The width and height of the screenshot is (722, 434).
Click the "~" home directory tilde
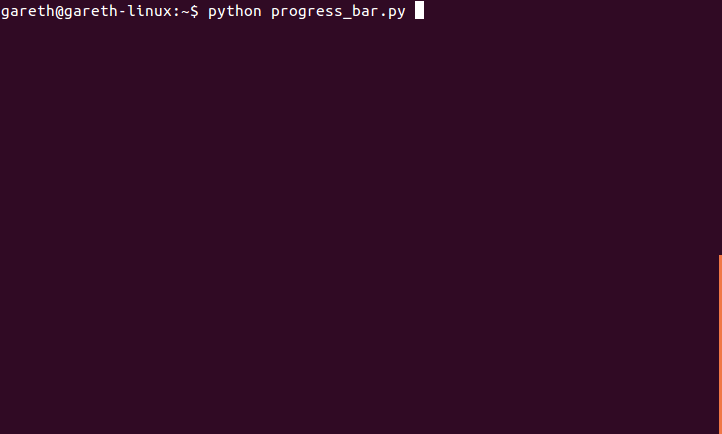click(x=185, y=11)
